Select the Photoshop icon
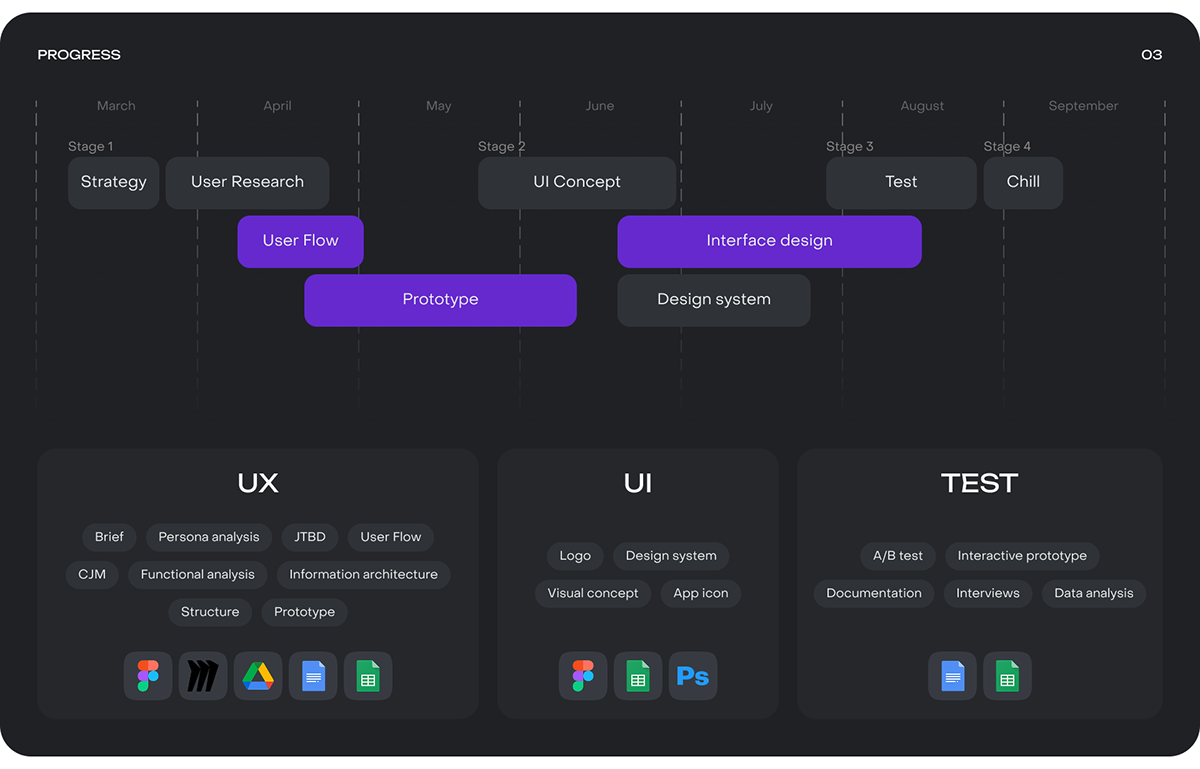 (692, 676)
